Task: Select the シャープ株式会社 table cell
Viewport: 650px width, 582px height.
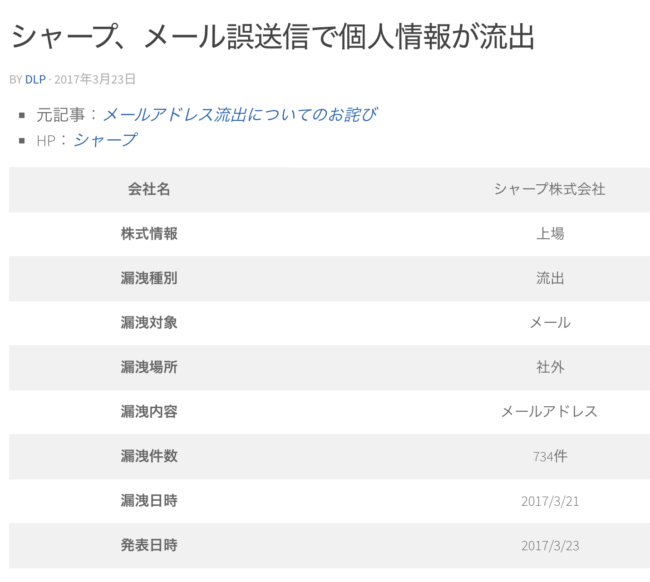Action: (549, 189)
